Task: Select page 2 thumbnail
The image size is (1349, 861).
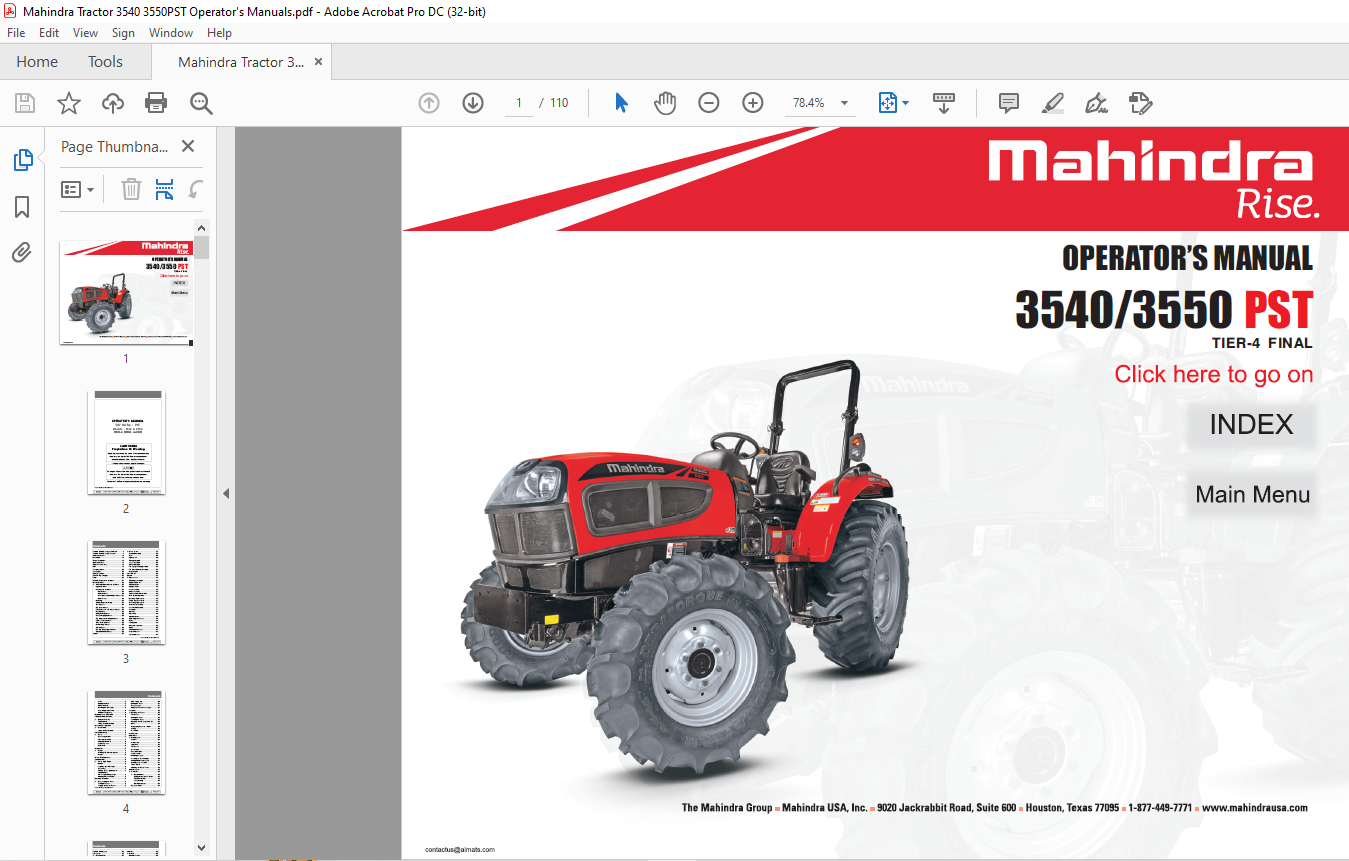Action: tap(126, 442)
